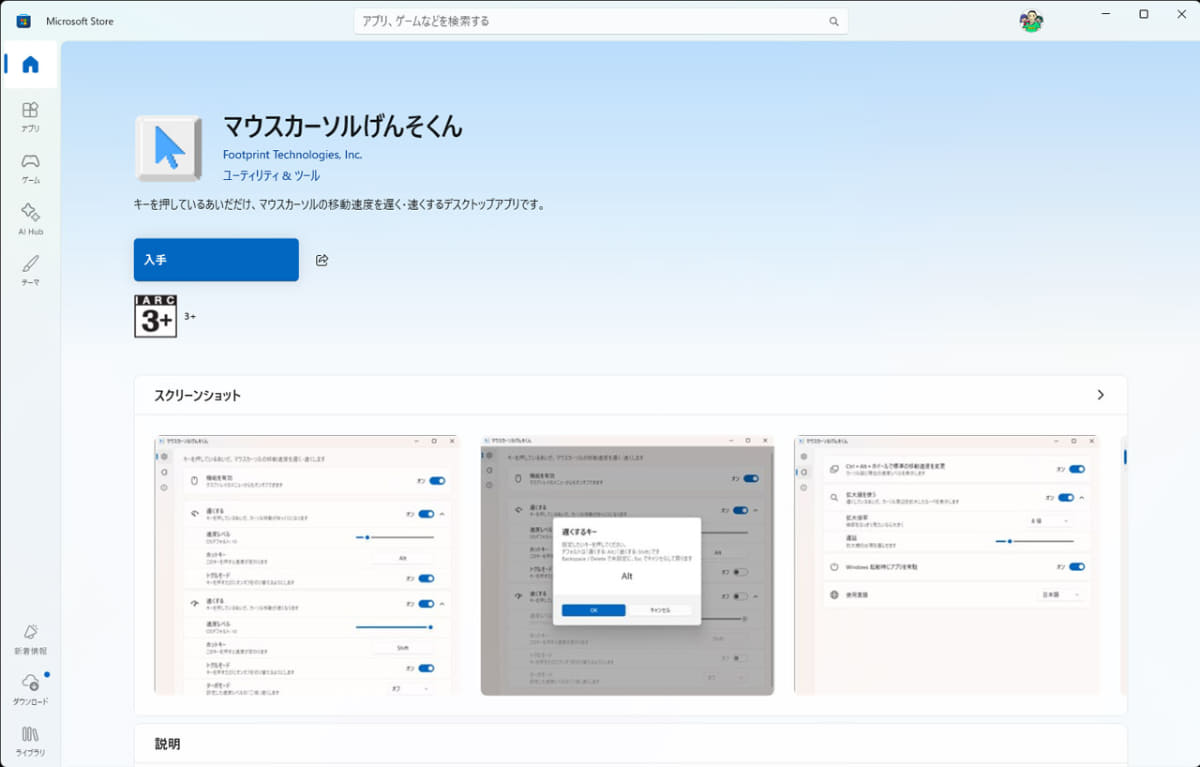1200x767 pixels.
Task: Open ユーティリティ & ツール category link
Action: tap(271, 176)
